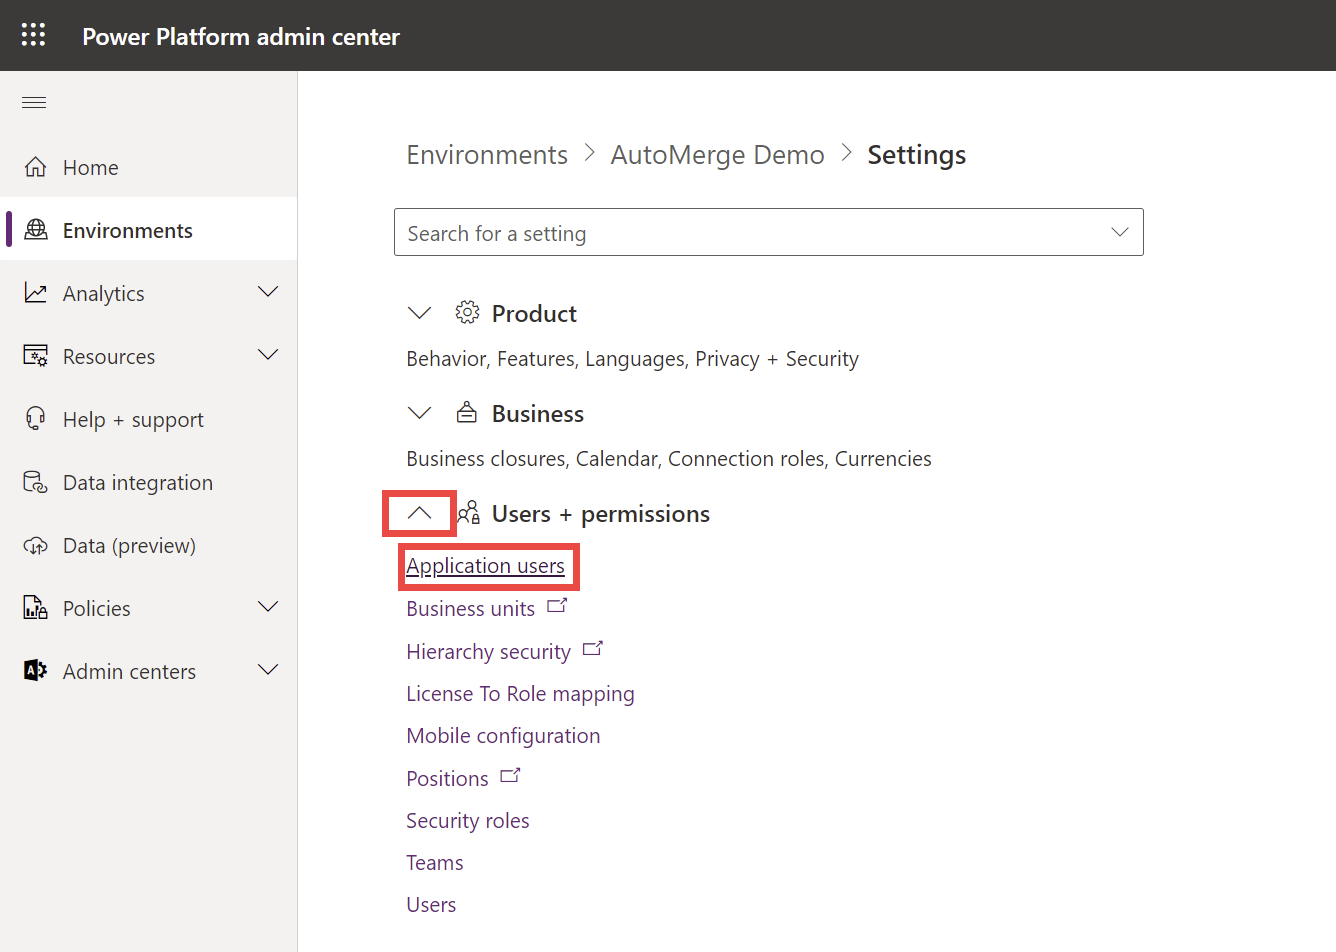Viewport: 1336px width, 952px height.
Task: Open the app launcher waffle icon
Action: (34, 35)
